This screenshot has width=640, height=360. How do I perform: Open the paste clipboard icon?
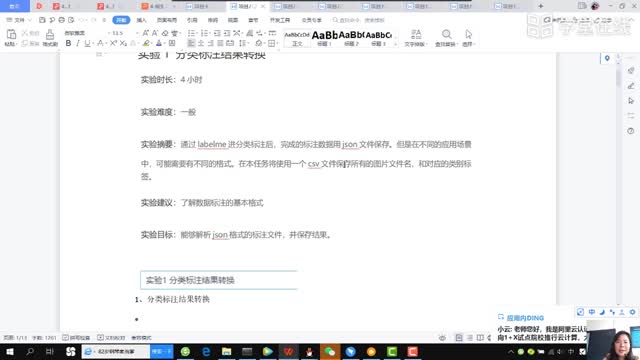(11, 38)
